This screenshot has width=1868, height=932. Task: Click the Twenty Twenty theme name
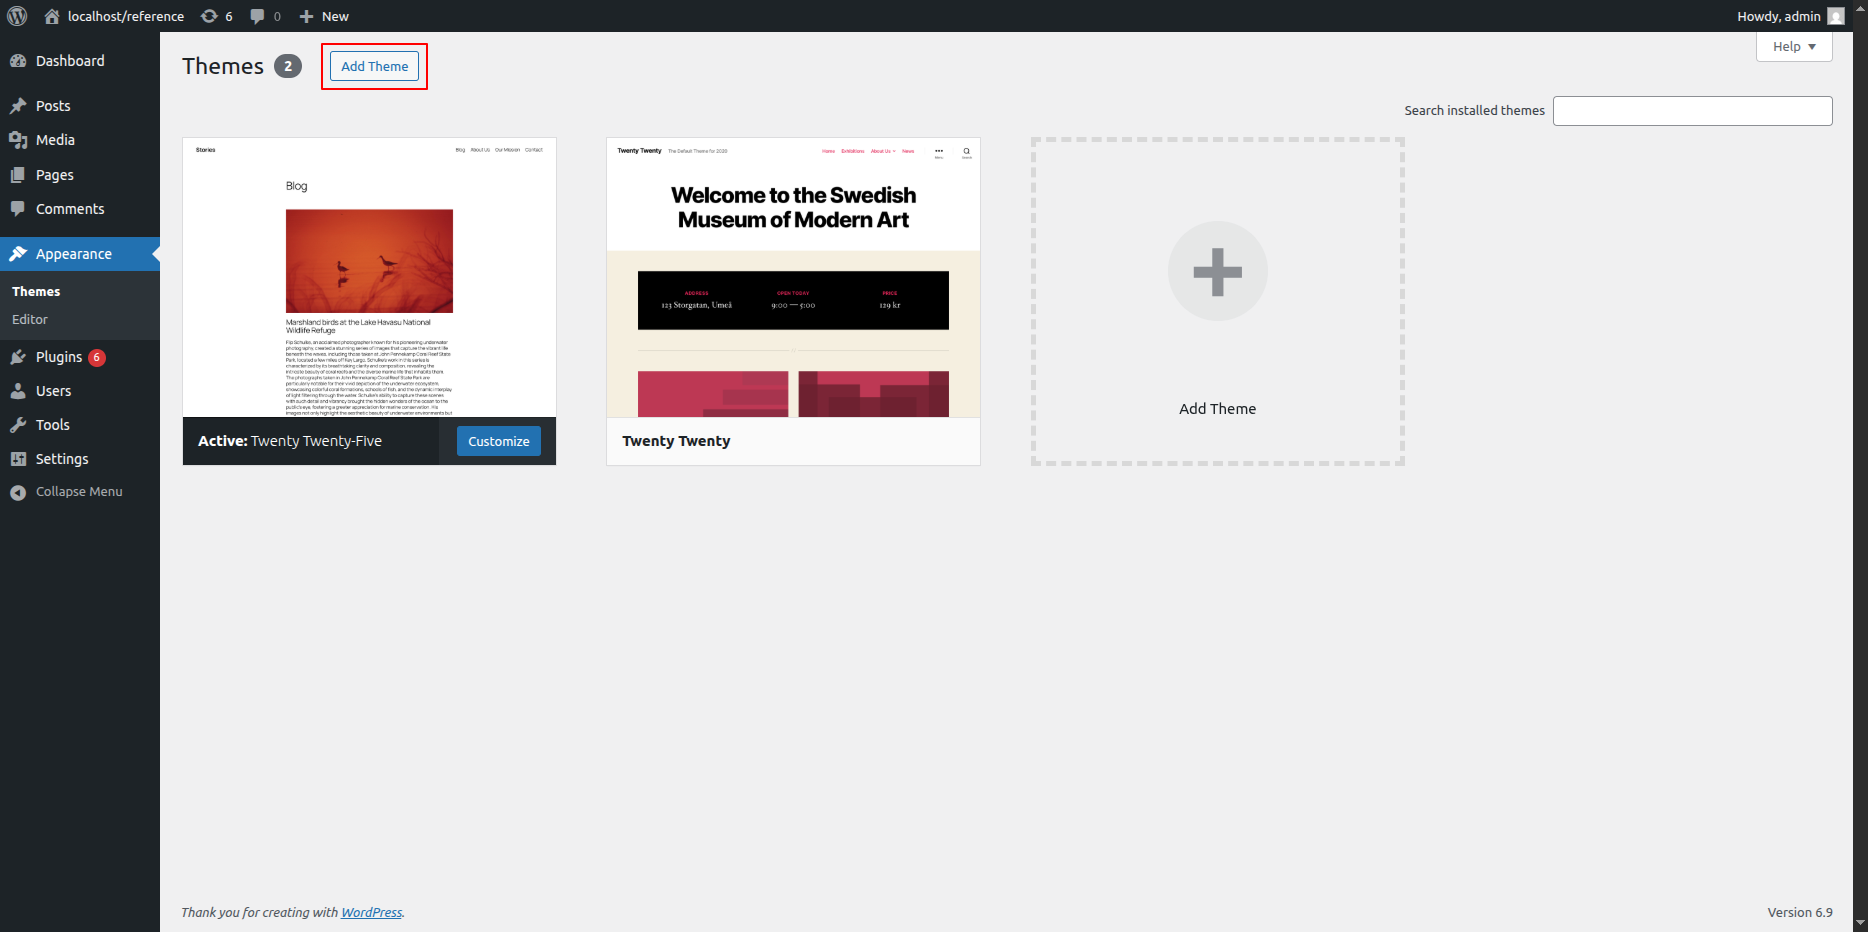(x=676, y=441)
